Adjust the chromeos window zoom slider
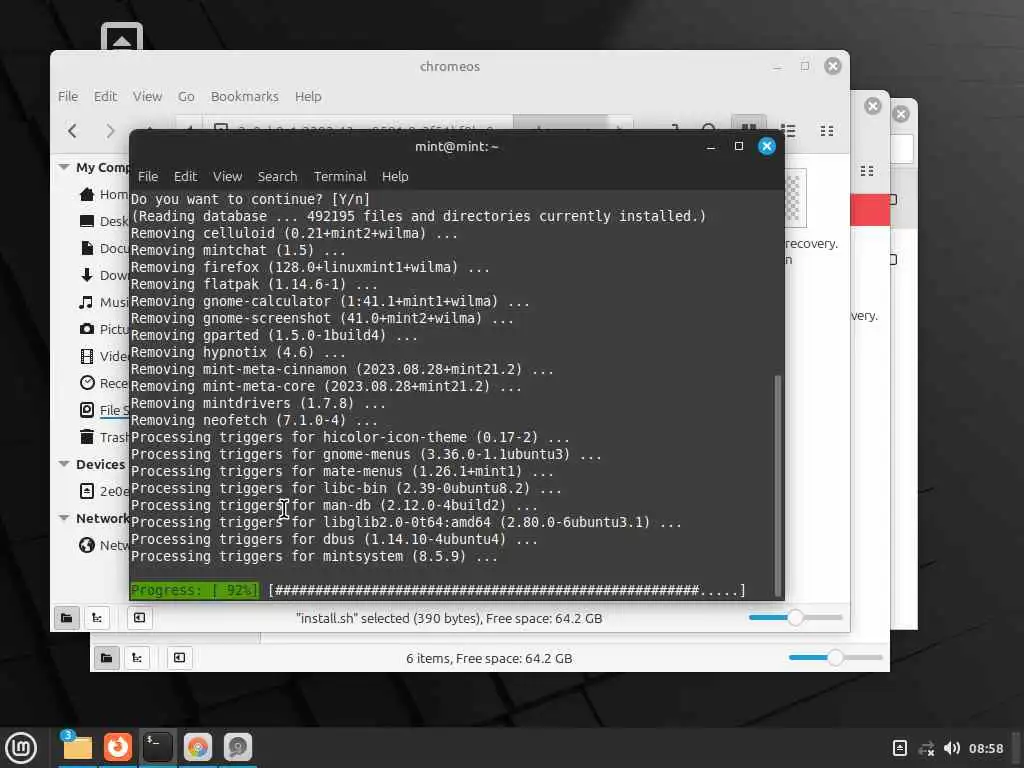 pos(795,618)
